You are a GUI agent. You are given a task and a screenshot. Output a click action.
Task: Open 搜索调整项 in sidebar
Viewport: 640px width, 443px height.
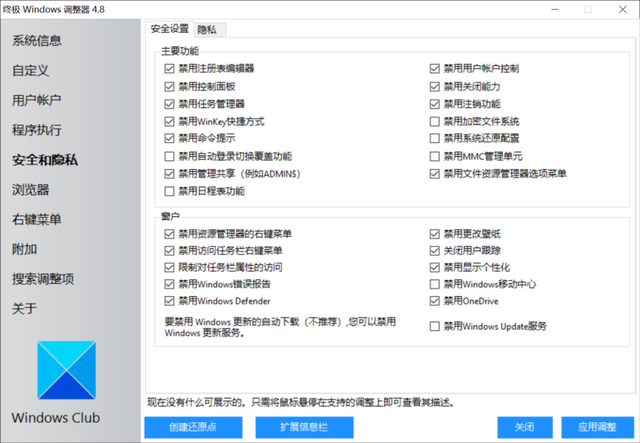[43, 279]
